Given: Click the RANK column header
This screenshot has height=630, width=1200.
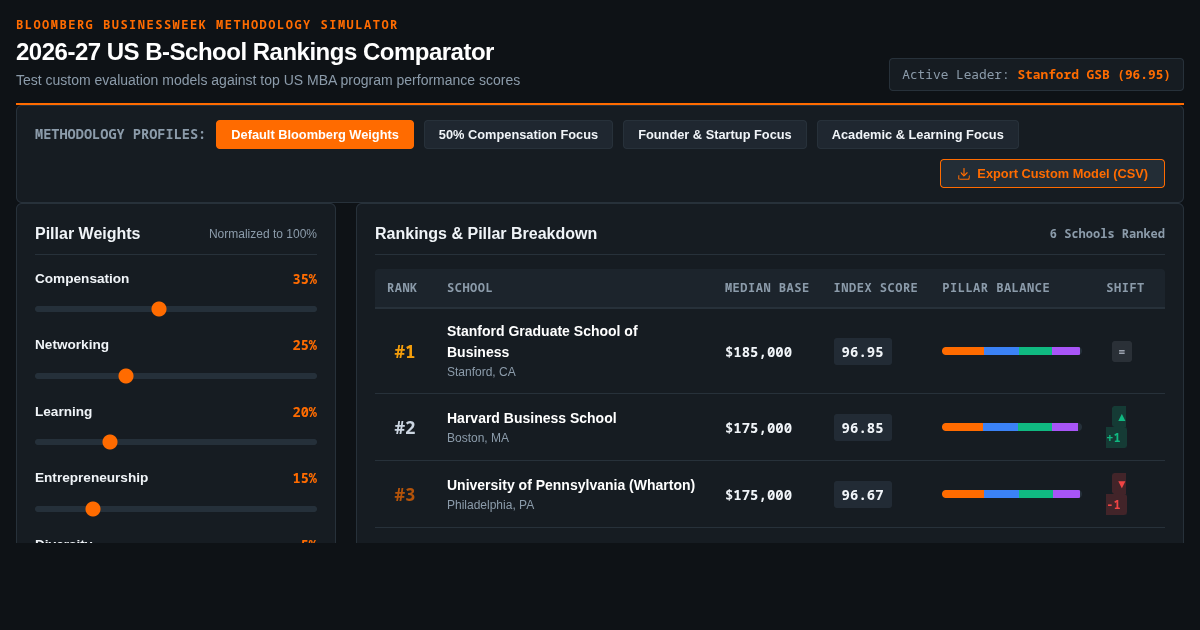Looking at the screenshot, I should click(402, 288).
